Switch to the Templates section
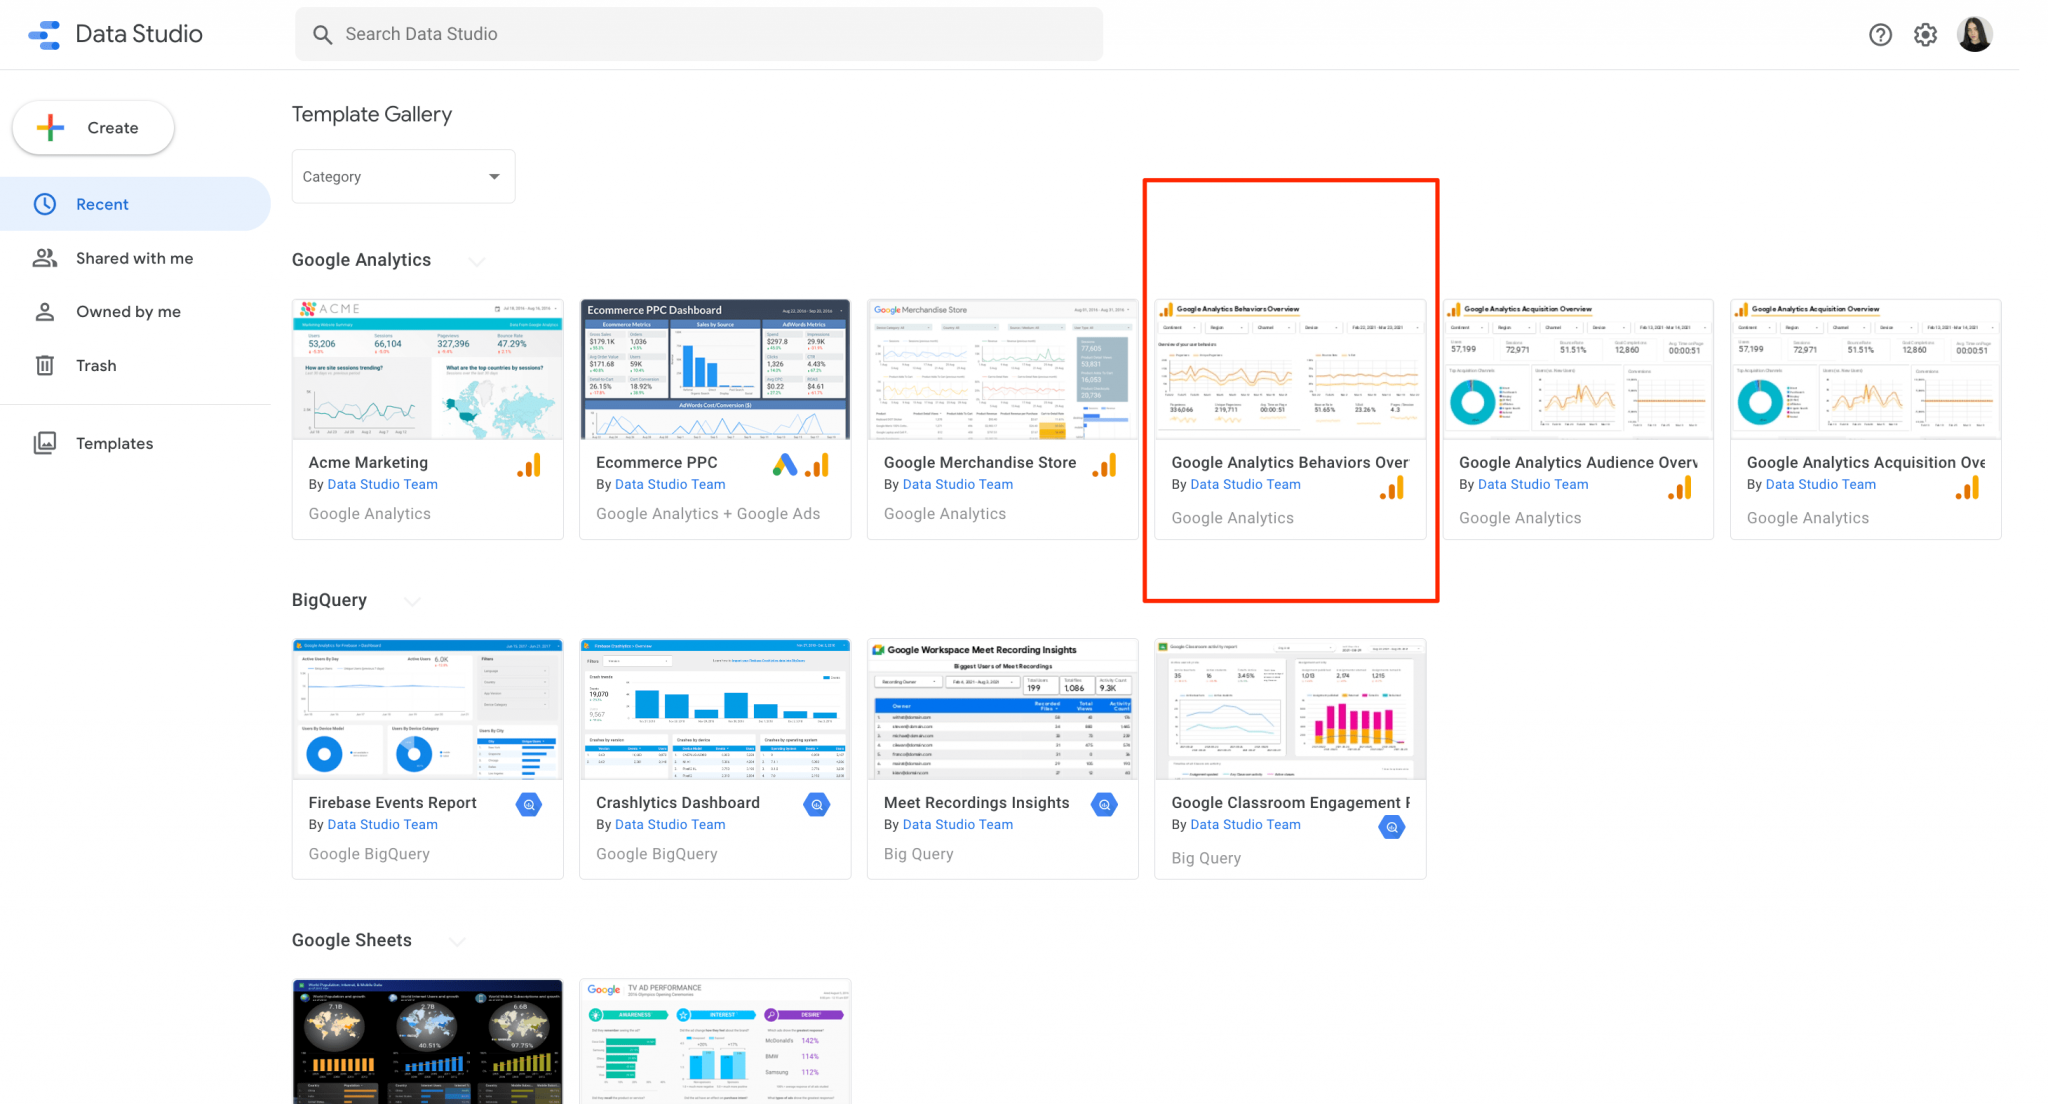 pos(113,443)
